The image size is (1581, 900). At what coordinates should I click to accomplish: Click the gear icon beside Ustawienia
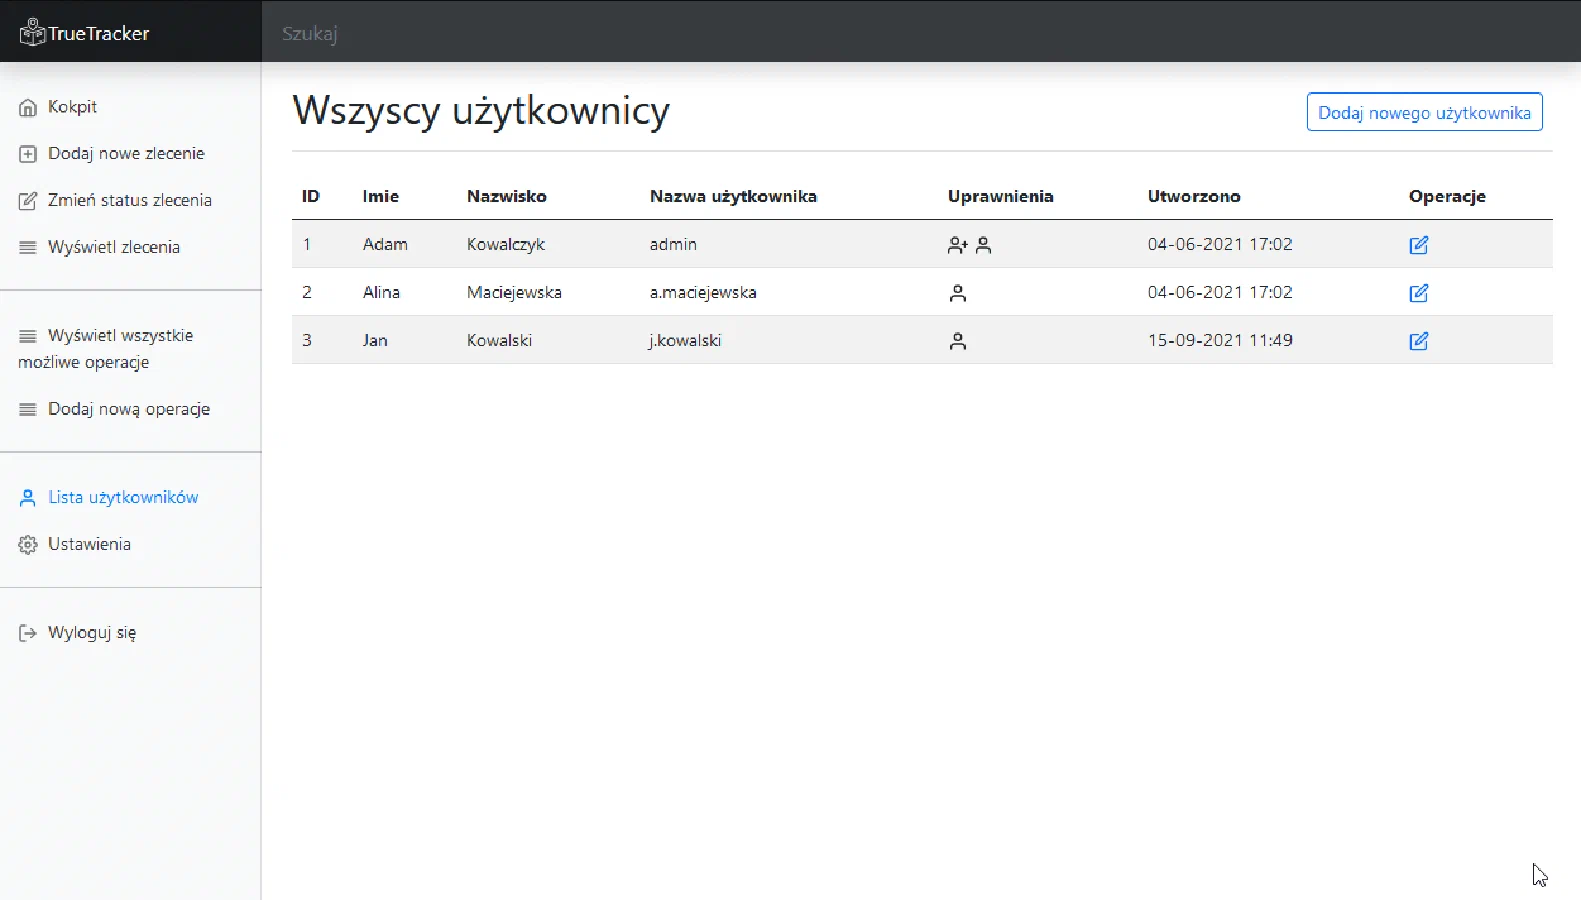pyautogui.click(x=28, y=545)
